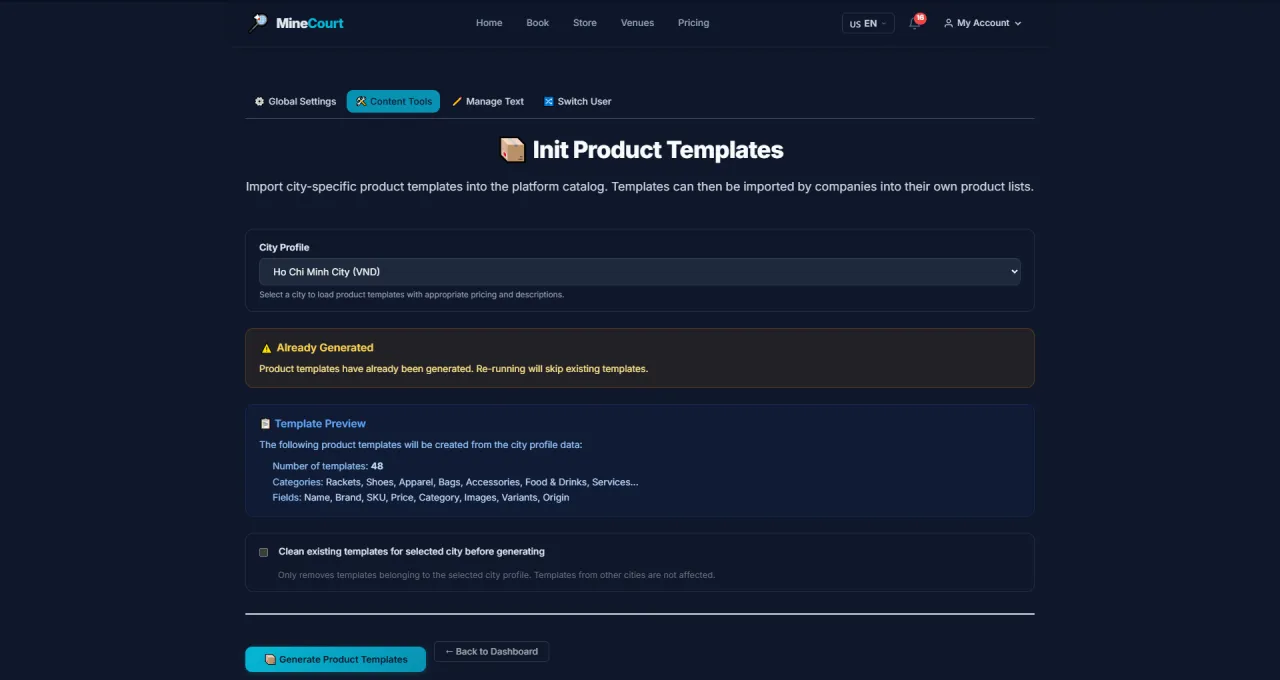Click the Already Generated warning icon

pos(266,348)
